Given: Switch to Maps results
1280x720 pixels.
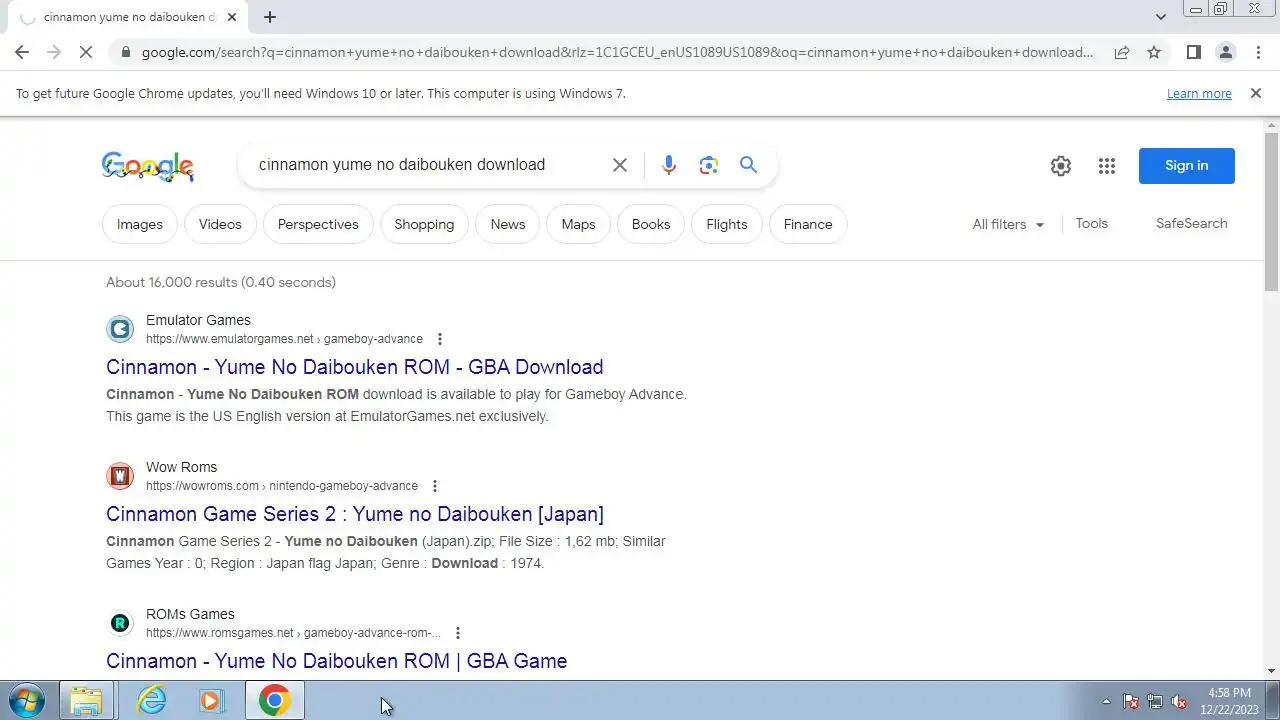Looking at the screenshot, I should [x=578, y=224].
